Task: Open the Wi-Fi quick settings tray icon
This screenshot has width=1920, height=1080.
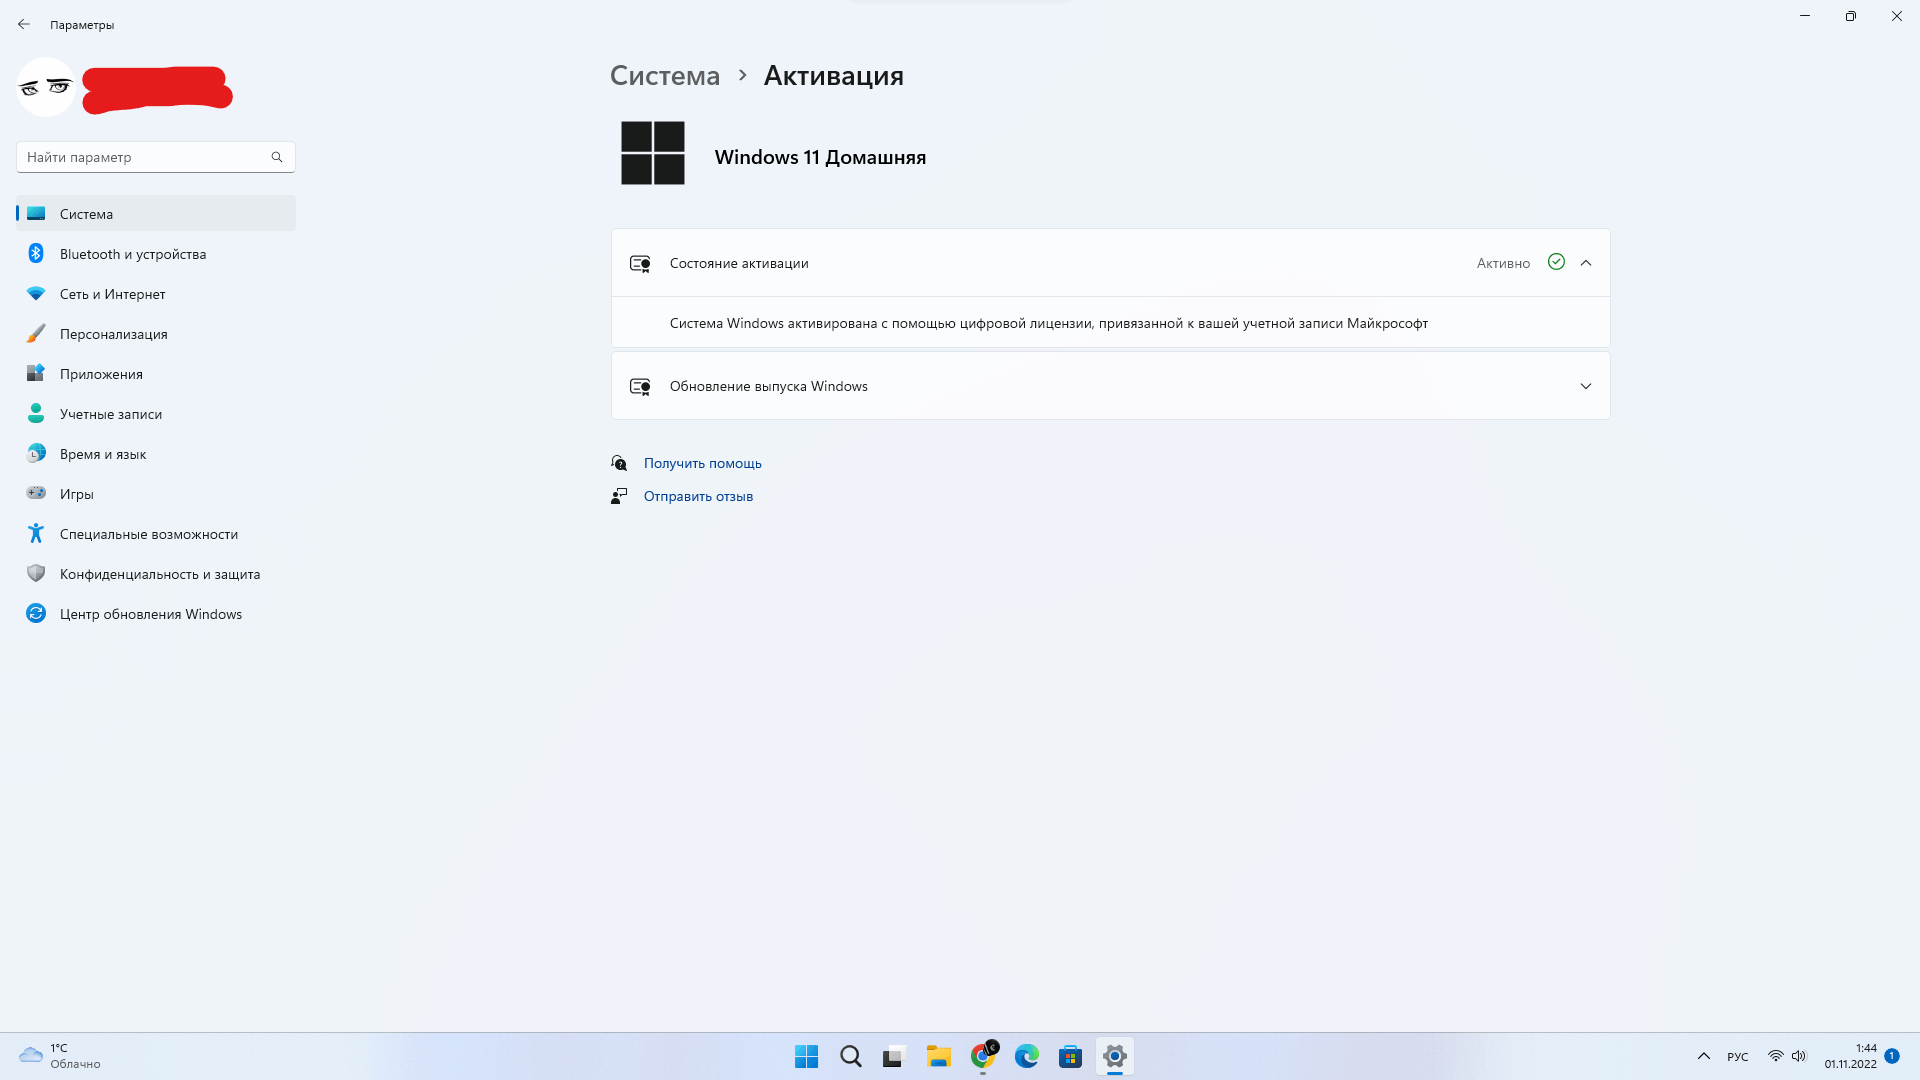Action: (1775, 1056)
